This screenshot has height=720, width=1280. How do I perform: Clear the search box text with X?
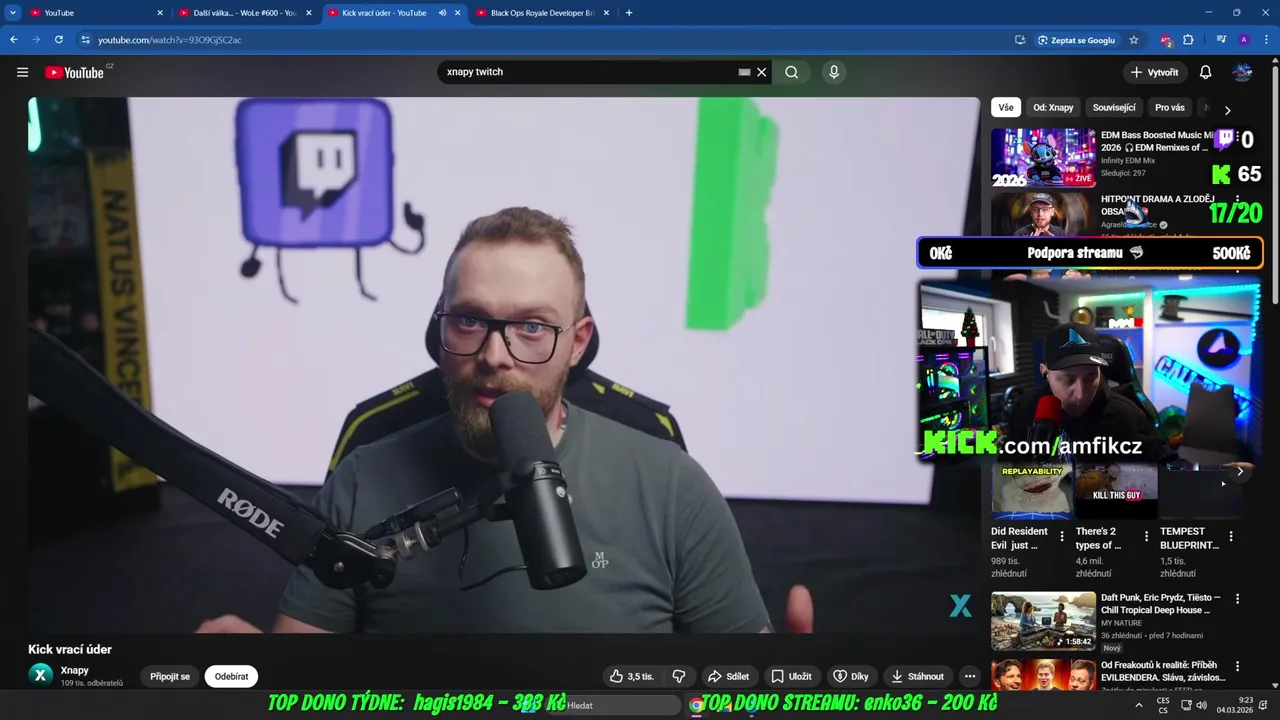[761, 72]
